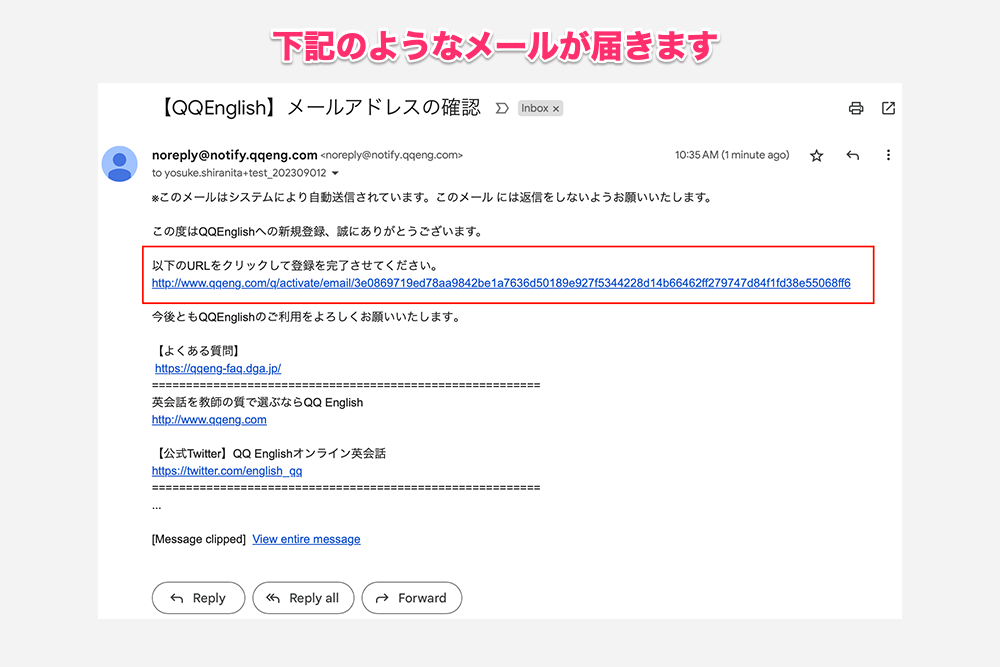Viewport: 1000px width, 667px height.
Task: Click the [Message clipped] text
Action: 198,539
